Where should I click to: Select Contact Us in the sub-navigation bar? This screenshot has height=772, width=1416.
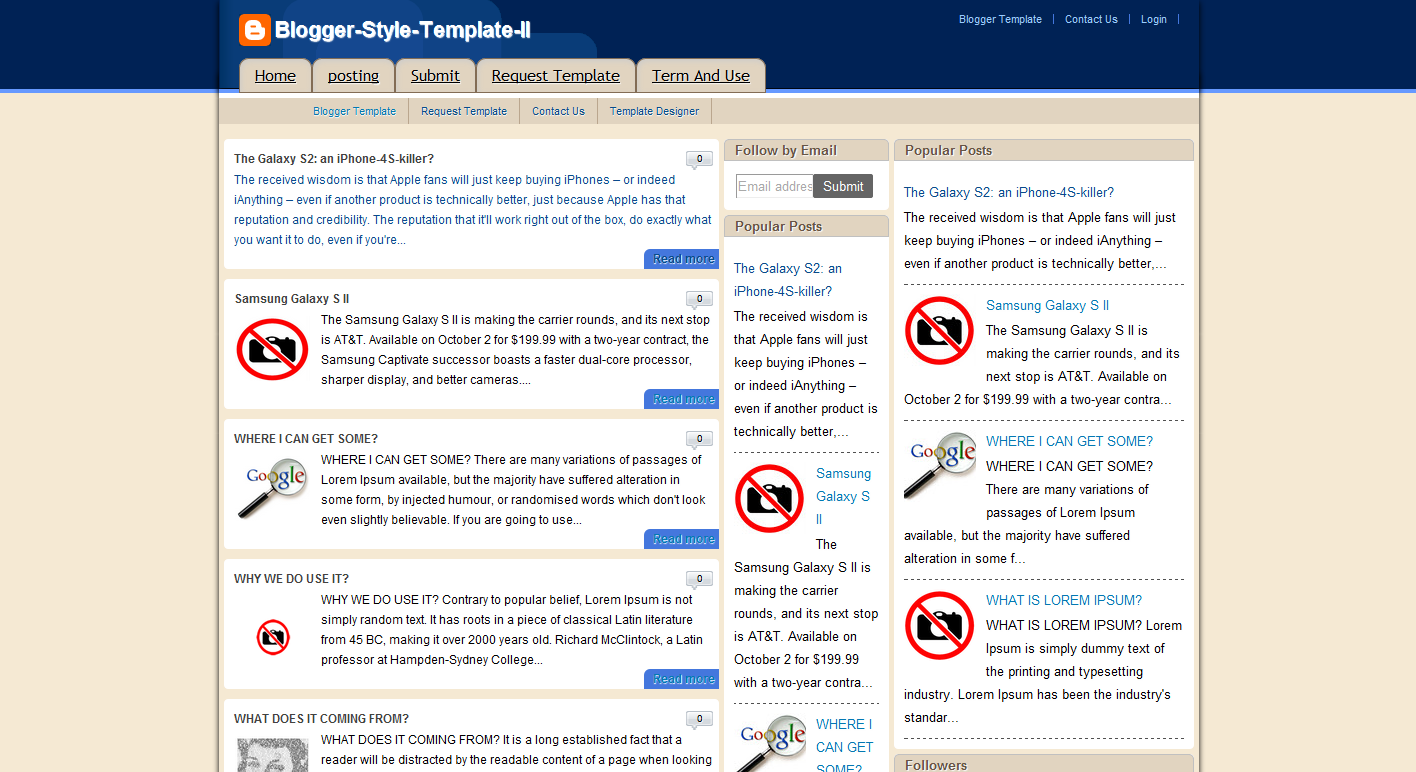click(558, 111)
